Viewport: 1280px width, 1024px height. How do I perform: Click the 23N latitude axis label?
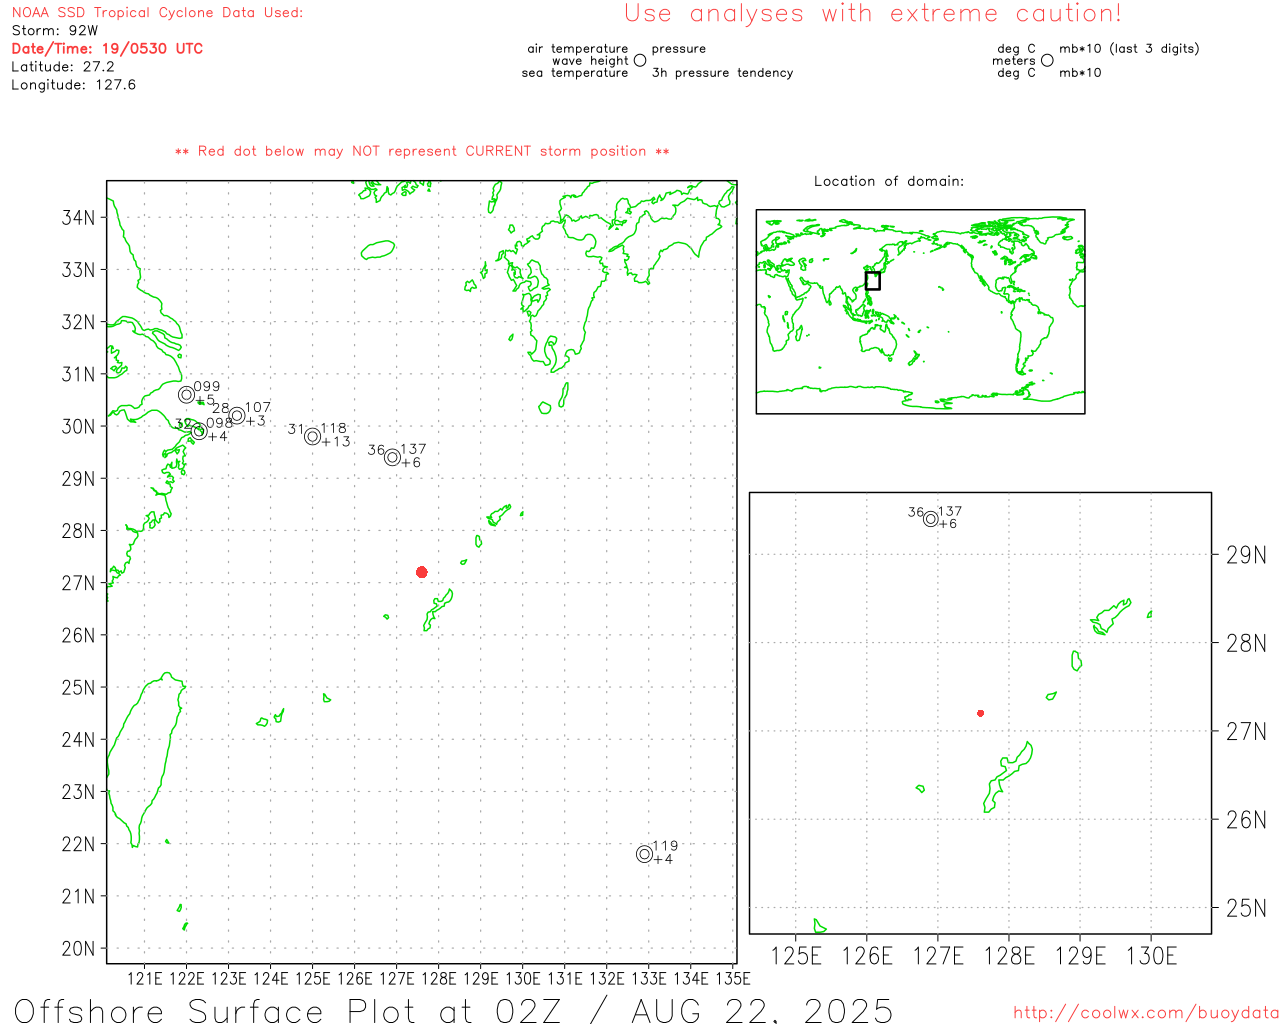[79, 792]
